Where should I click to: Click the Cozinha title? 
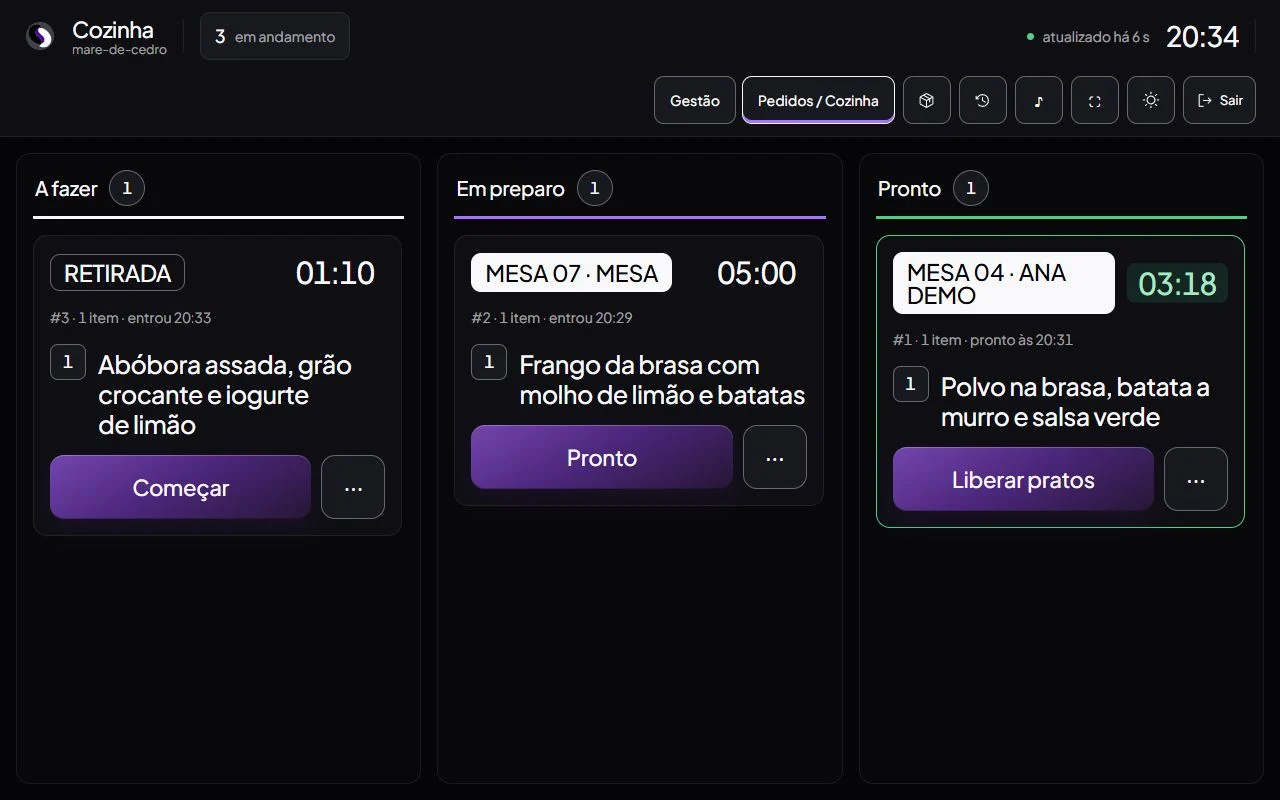click(x=112, y=29)
